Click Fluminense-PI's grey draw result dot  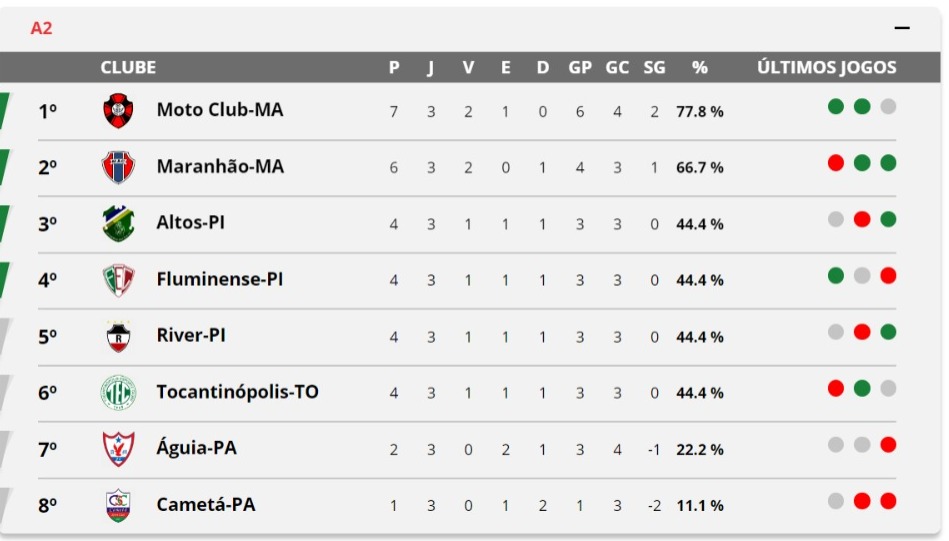click(862, 276)
